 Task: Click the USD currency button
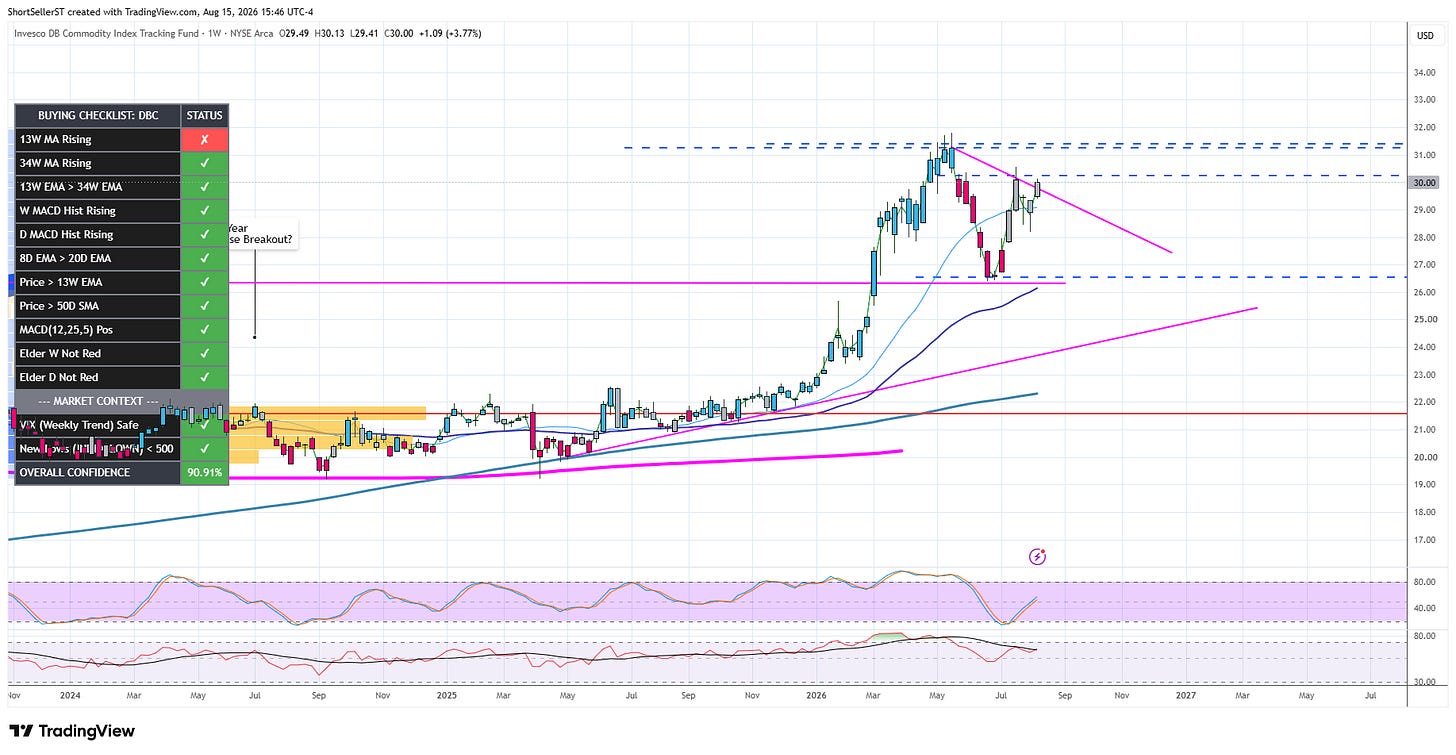pyautogui.click(x=1425, y=36)
